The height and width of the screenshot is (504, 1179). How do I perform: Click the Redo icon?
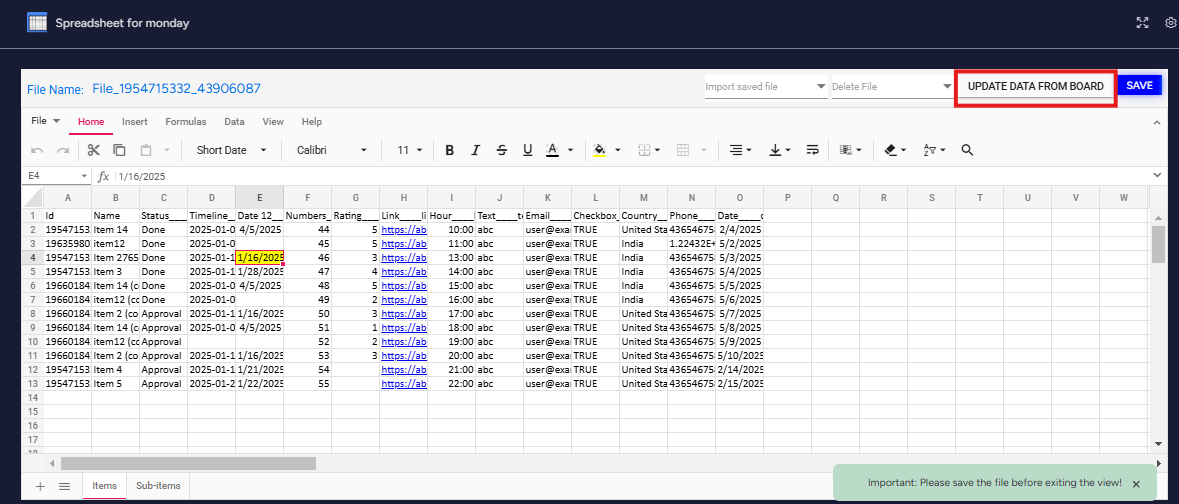(x=63, y=150)
